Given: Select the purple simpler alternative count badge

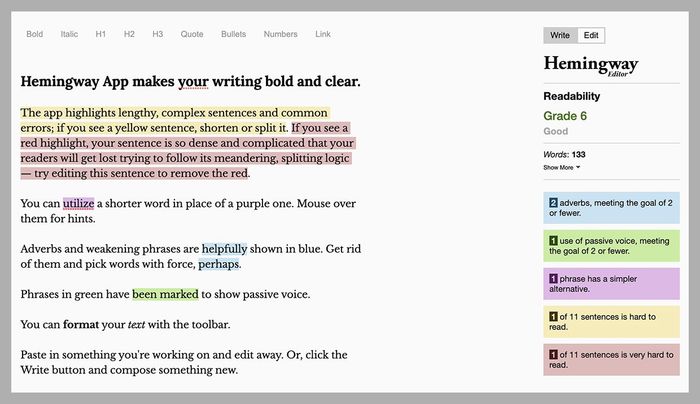Looking at the screenshot, I should 553,279.
